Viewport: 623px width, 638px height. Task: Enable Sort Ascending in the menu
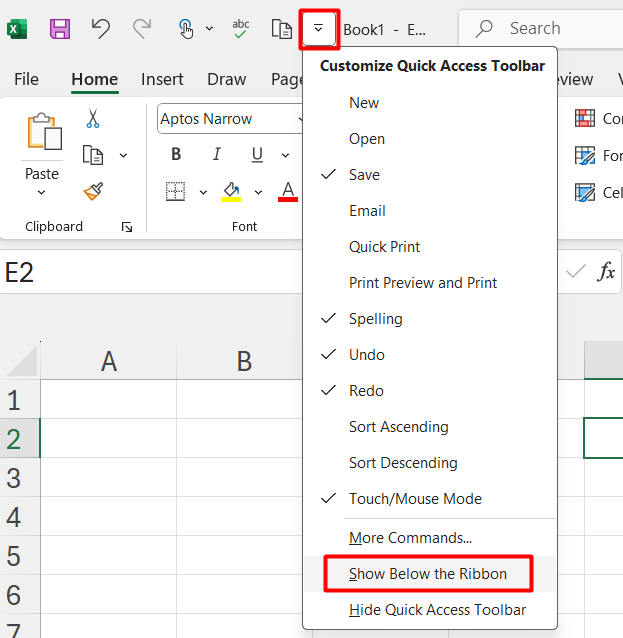430,427
